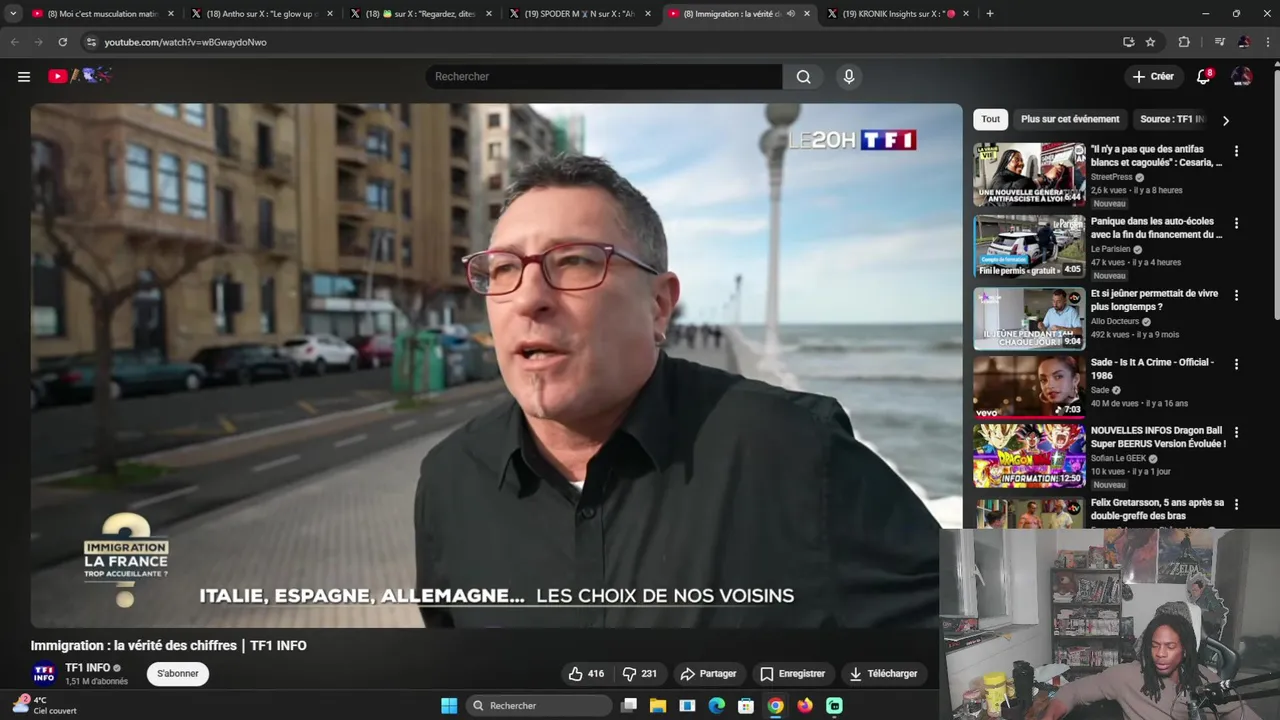
Task: Like the video with thumbs up
Action: 586,674
